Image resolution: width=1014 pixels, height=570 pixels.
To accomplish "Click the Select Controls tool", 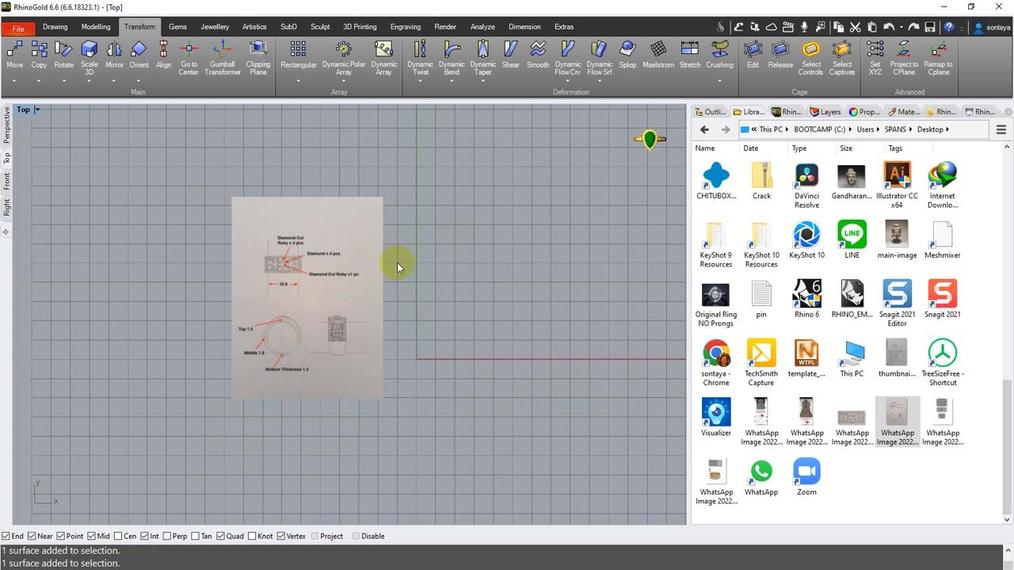I will [810, 58].
